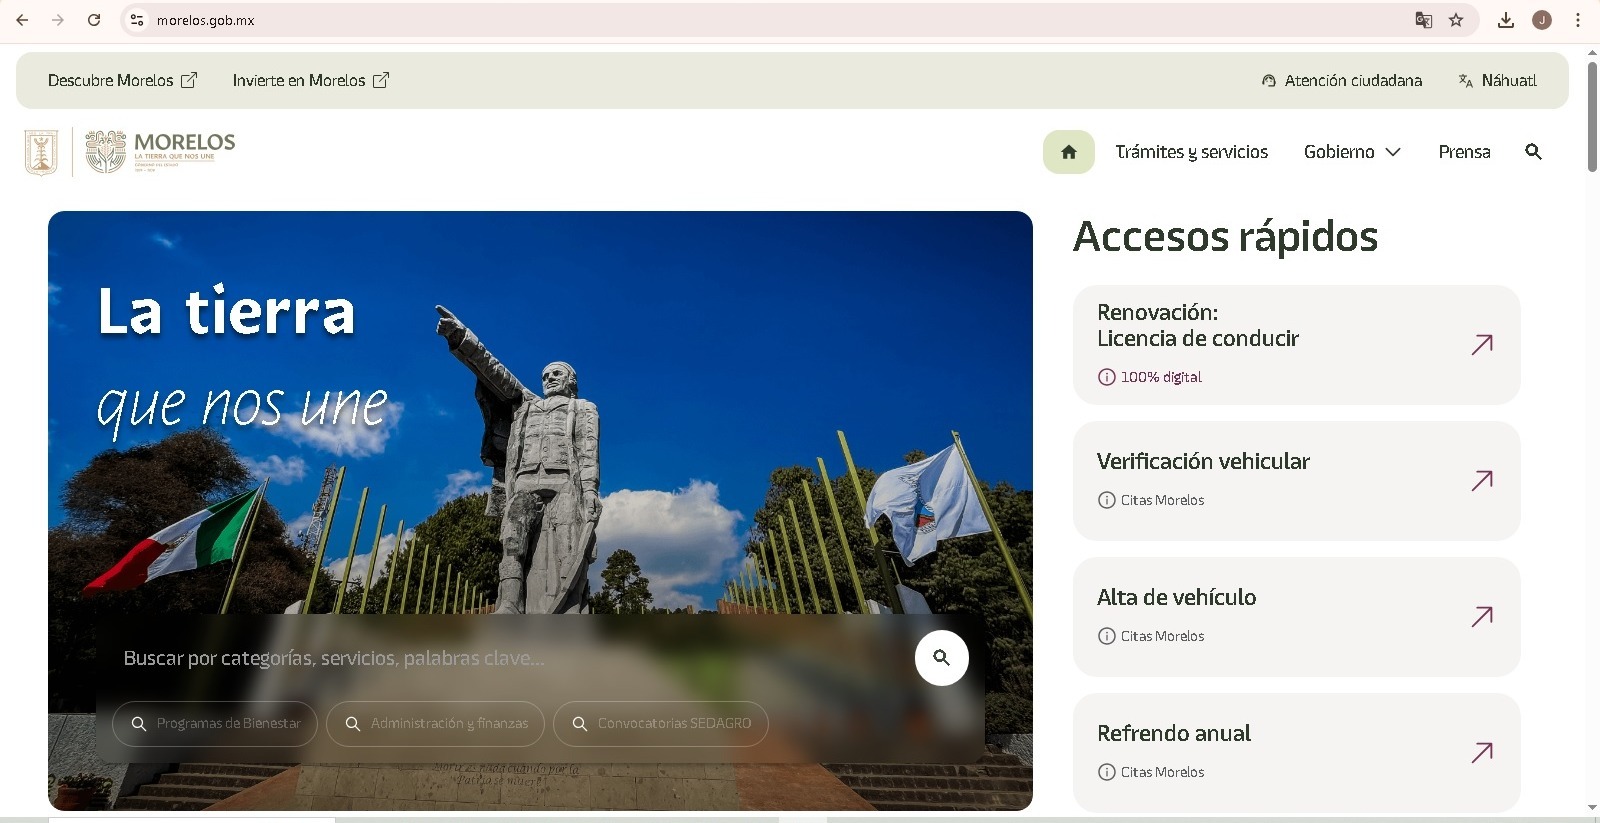Viewport: 1600px width, 823px height.
Task: Expand the Gobierno dropdown menu
Action: 1352,152
